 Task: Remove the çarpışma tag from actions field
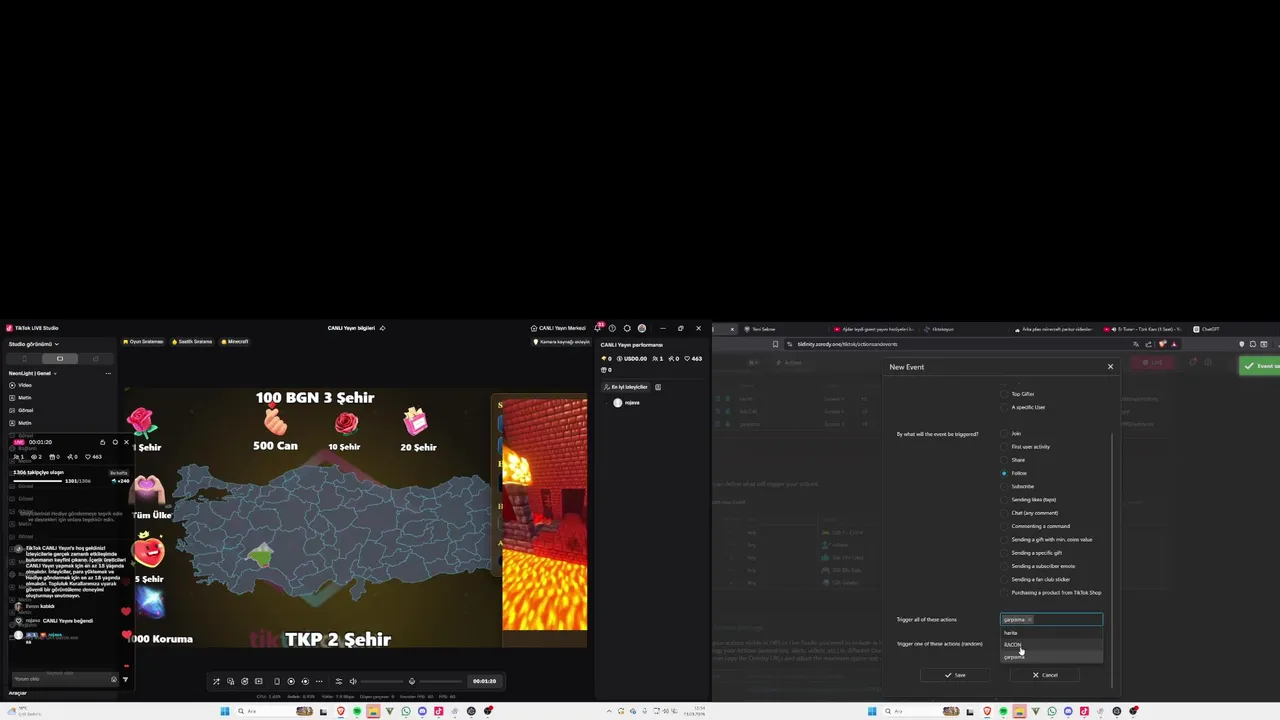click(1029, 620)
